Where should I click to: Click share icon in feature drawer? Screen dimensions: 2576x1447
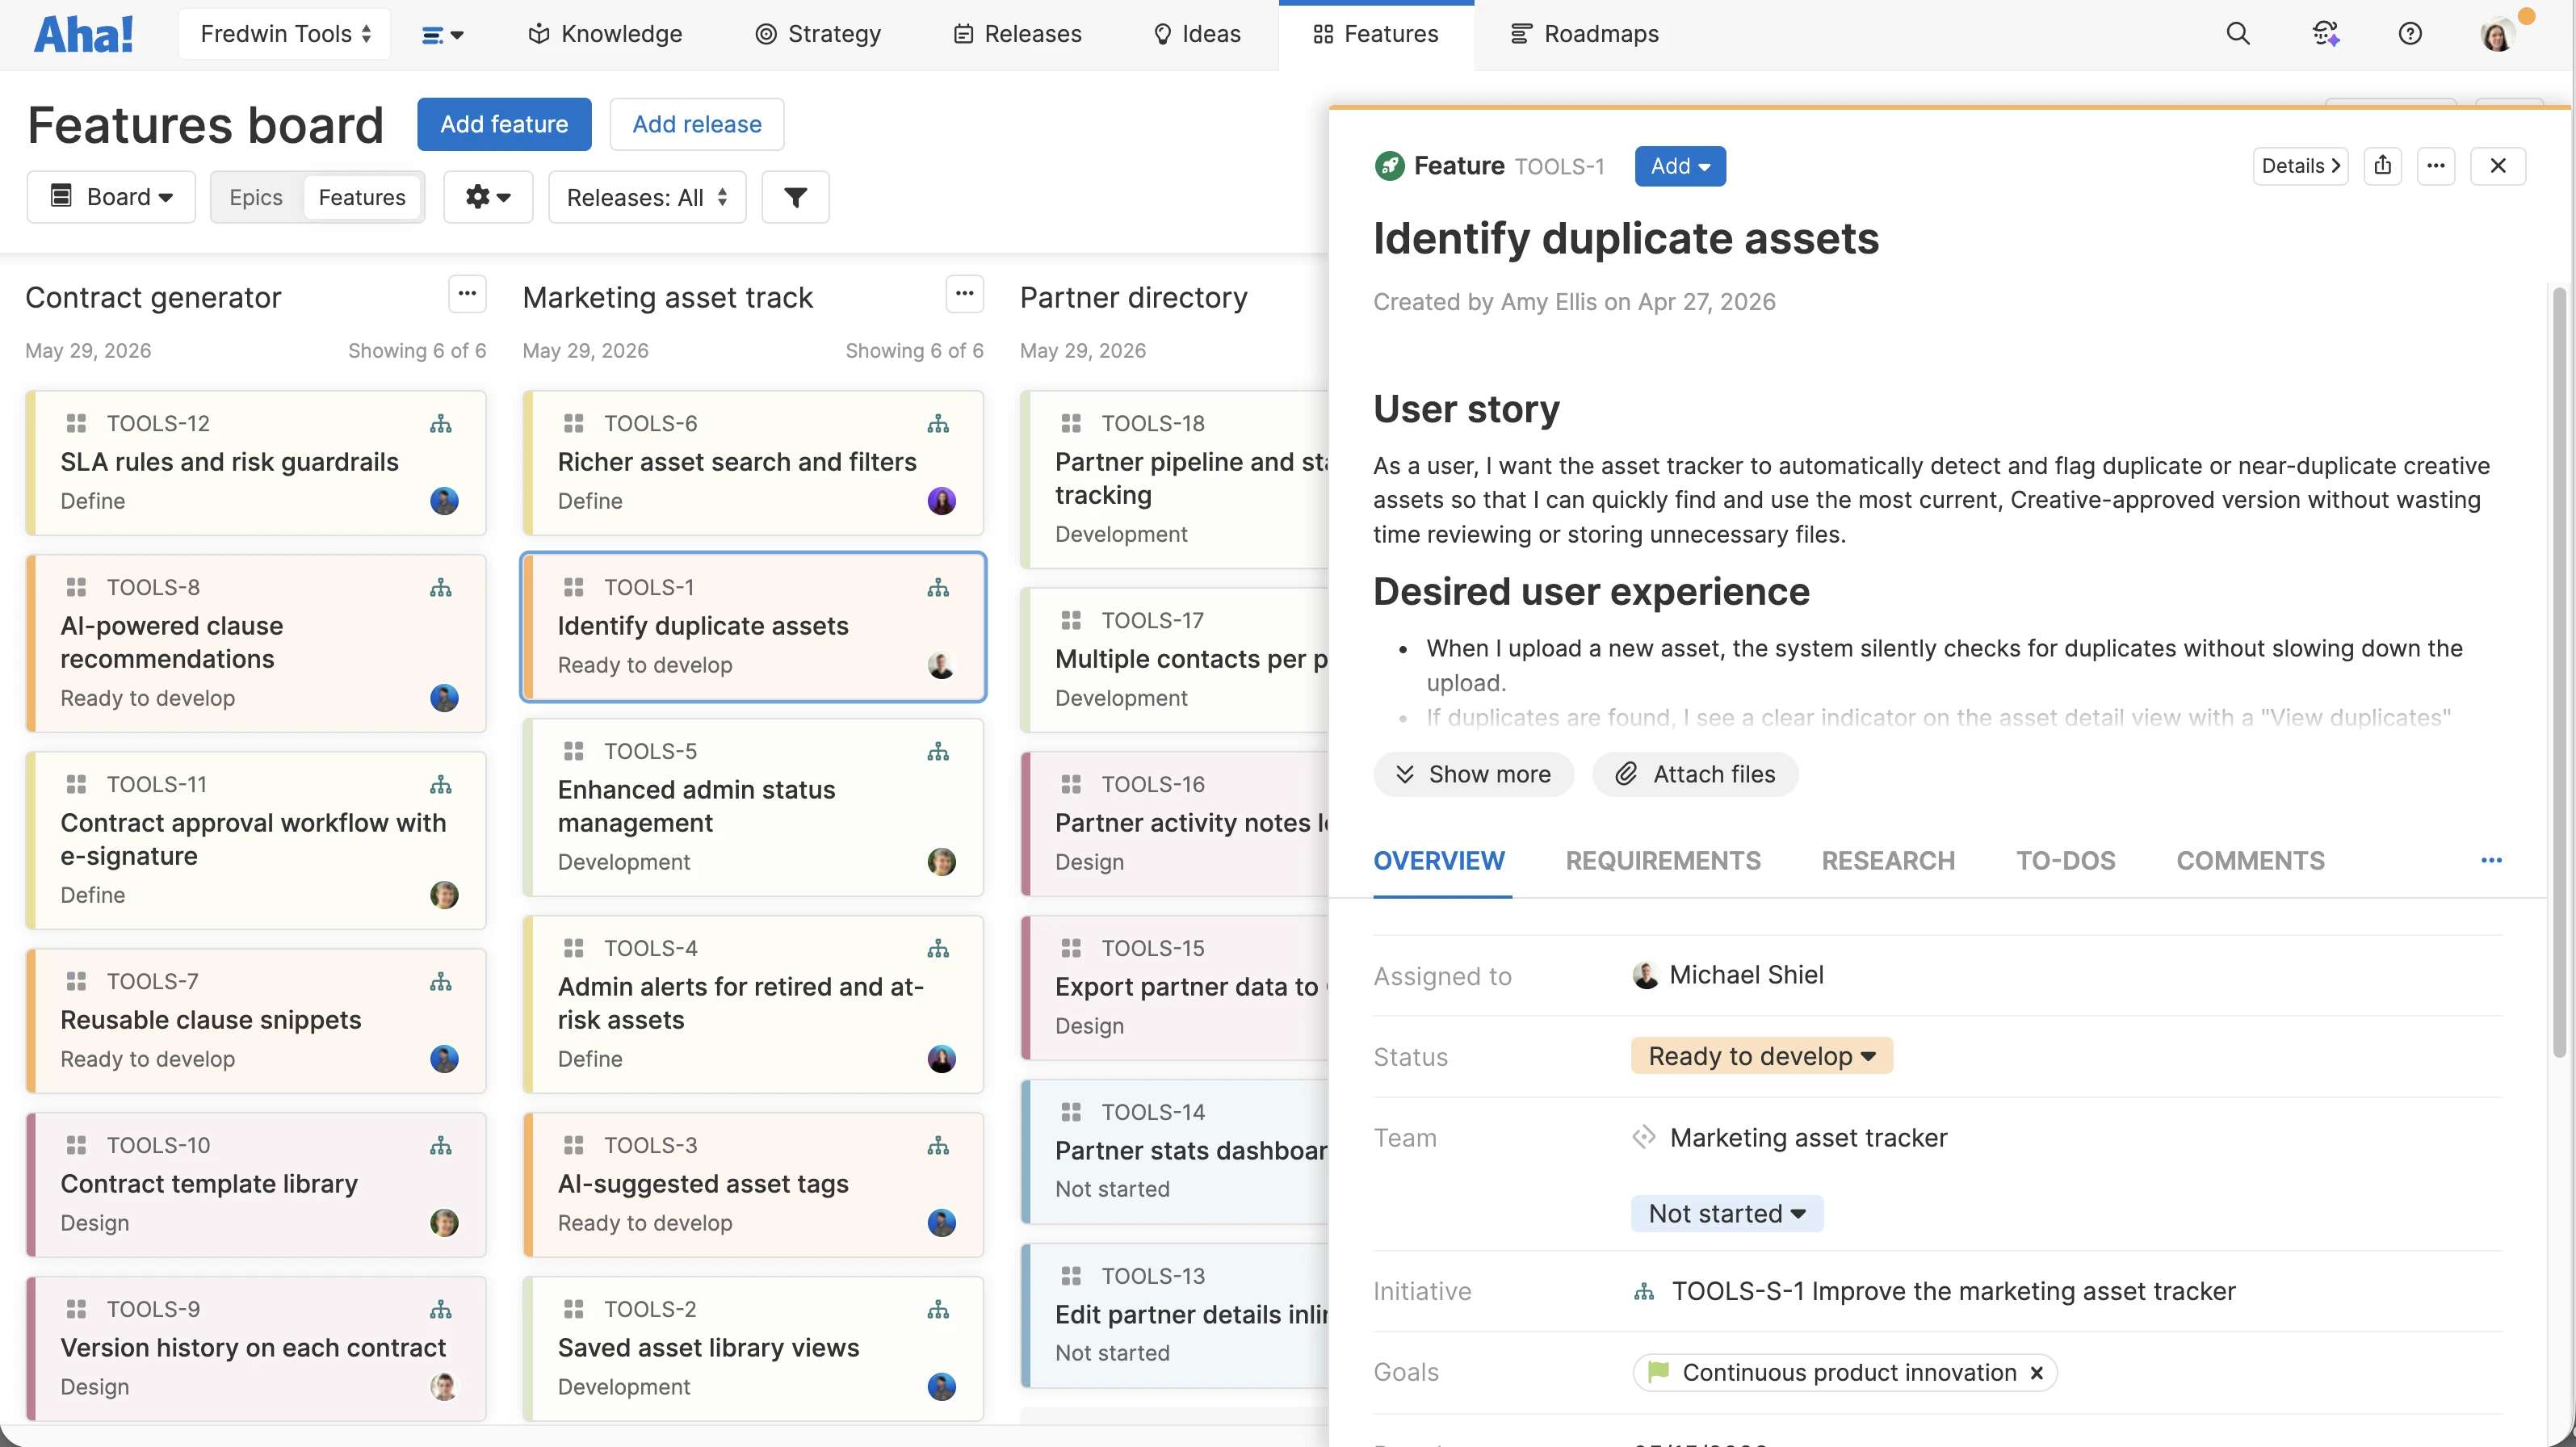click(x=2383, y=166)
